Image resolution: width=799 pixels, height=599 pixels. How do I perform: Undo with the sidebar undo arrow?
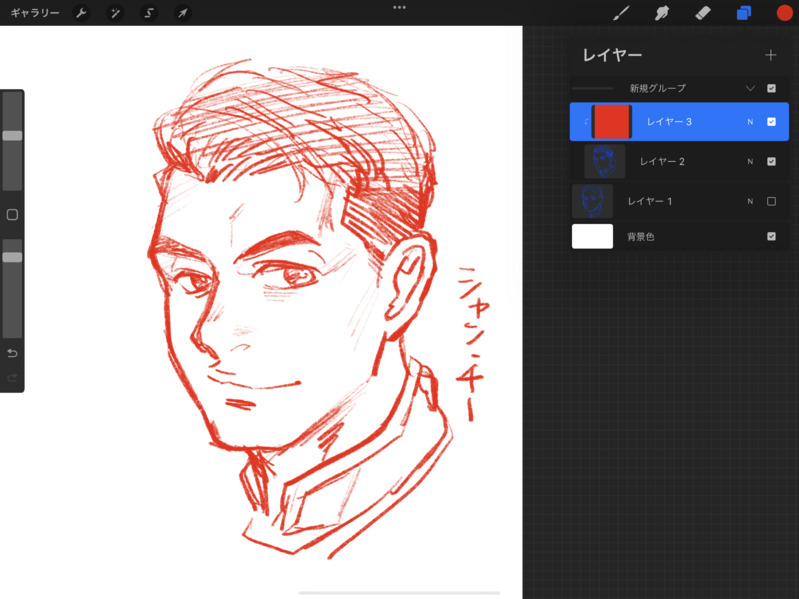(12, 353)
